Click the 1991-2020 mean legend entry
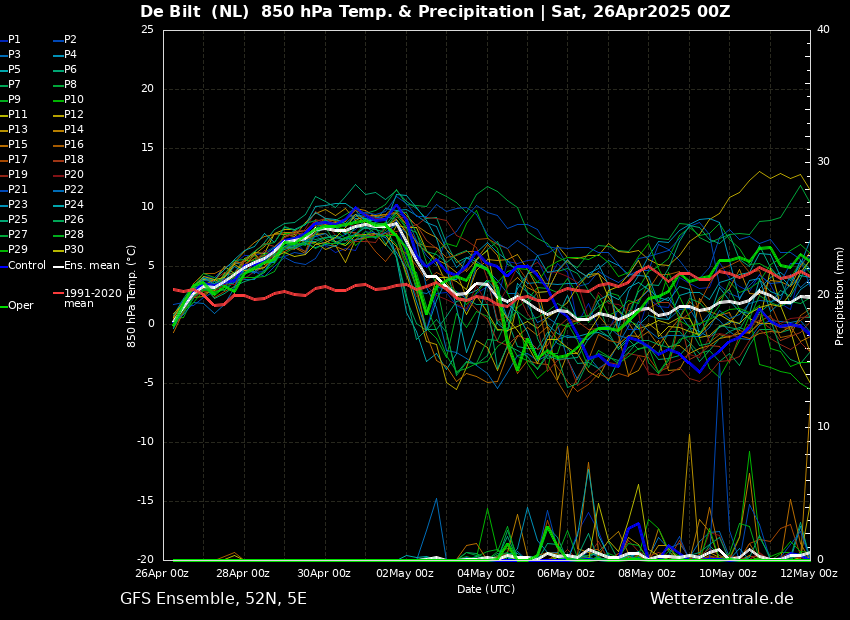850x620 pixels. pos(88,298)
